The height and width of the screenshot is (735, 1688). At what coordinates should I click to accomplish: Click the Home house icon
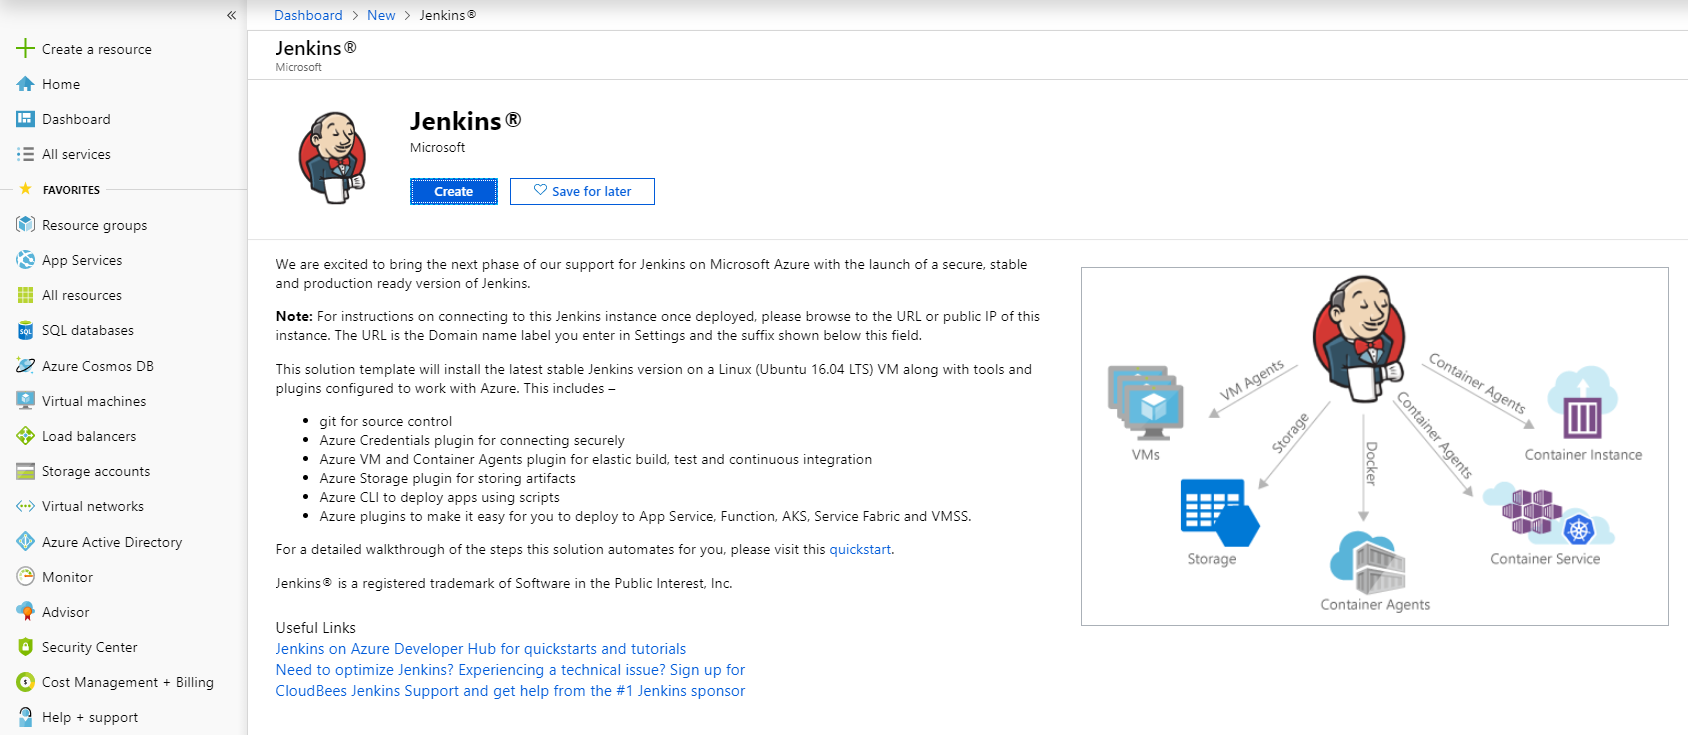point(25,84)
